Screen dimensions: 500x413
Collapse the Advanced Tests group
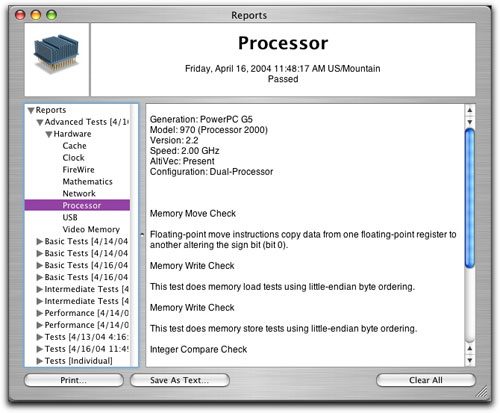40,122
